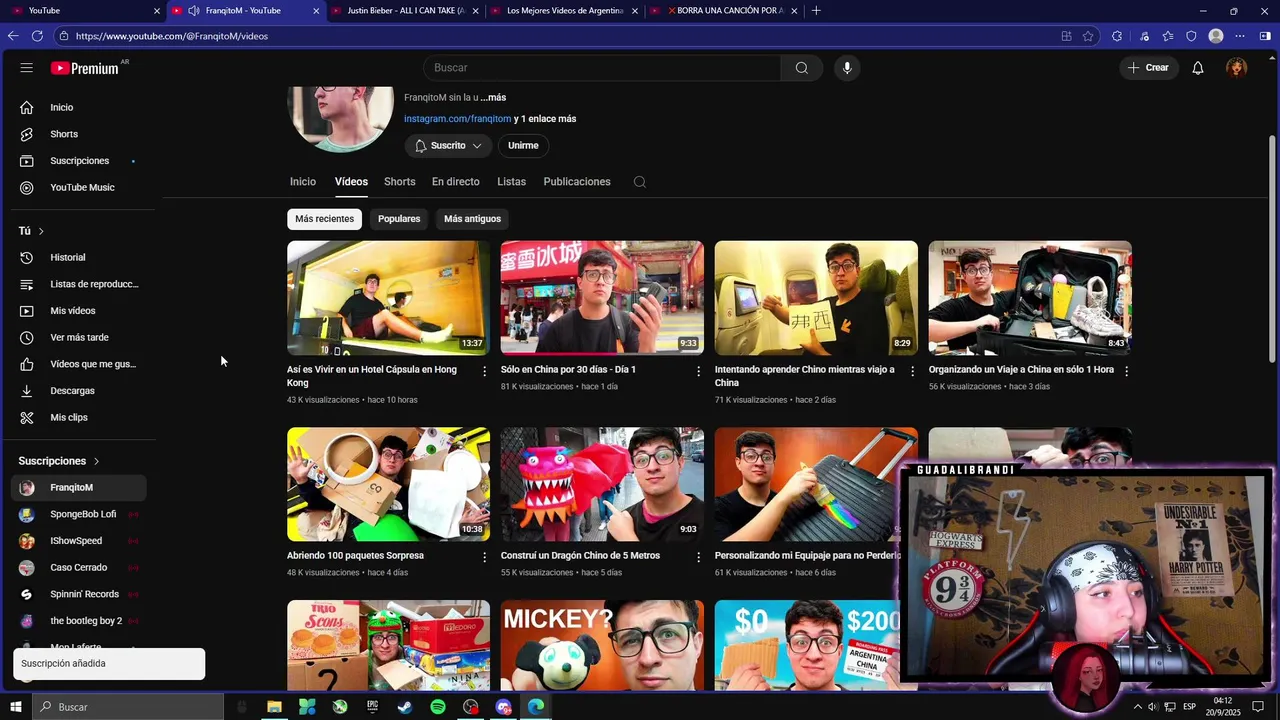The height and width of the screenshot is (720, 1280).
Task: Switch to the En directo channel tab
Action: click(x=455, y=182)
